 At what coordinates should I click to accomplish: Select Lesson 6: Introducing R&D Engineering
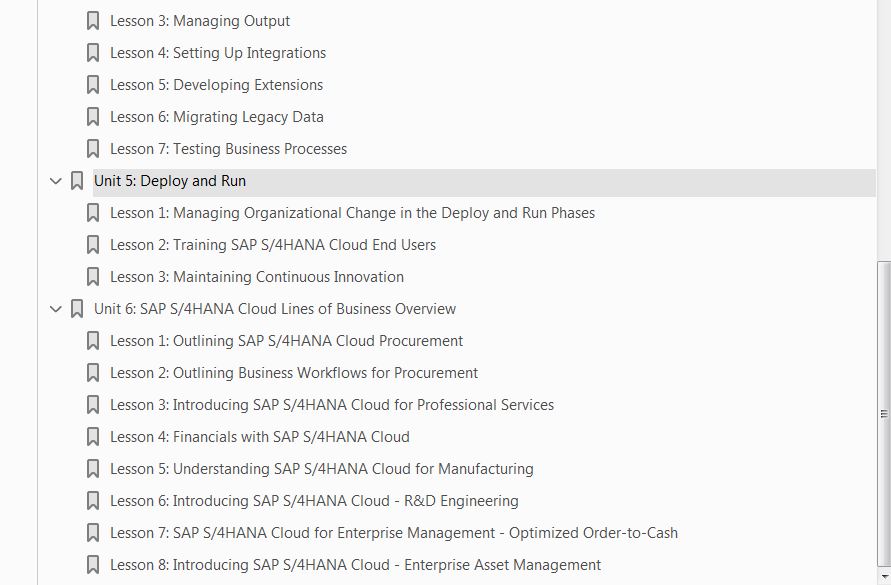314,501
